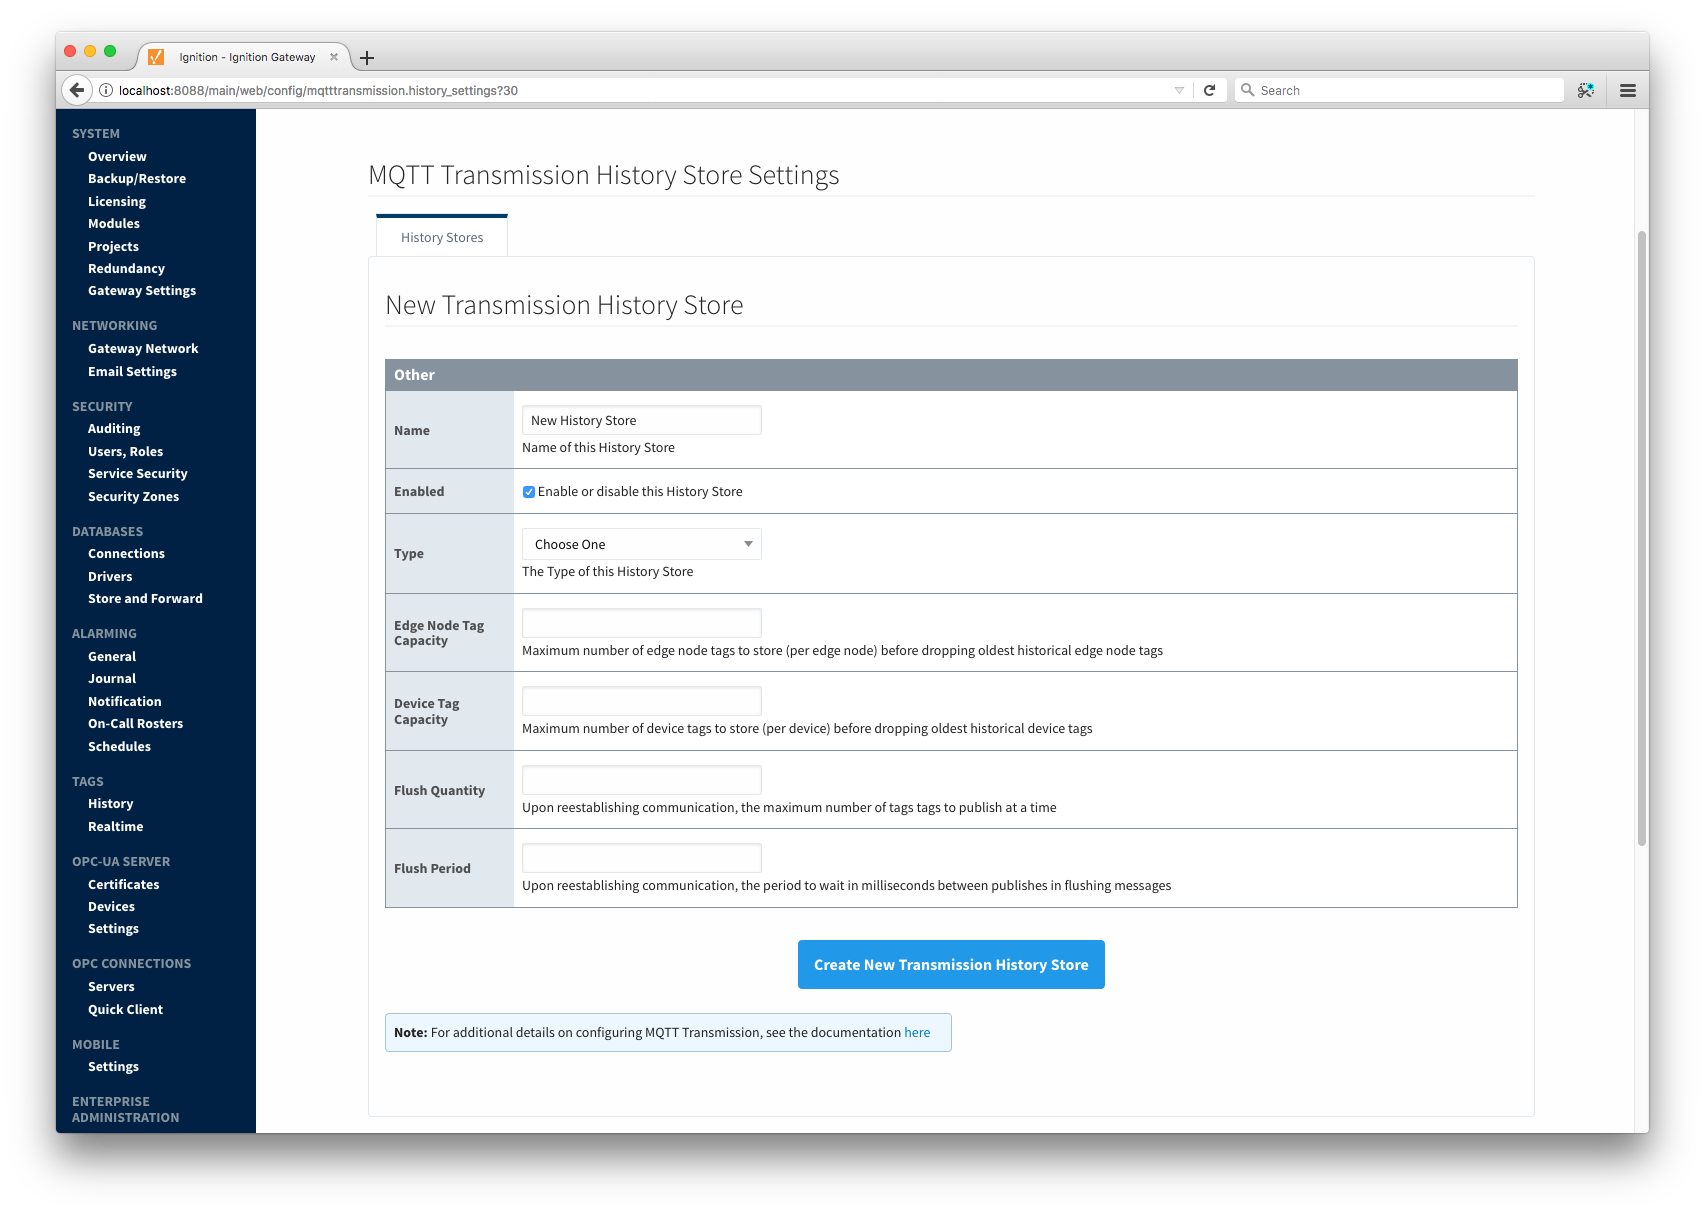This screenshot has height=1213, width=1705.
Task: Uncheck the Enabled history store checkbox
Action: click(x=529, y=492)
